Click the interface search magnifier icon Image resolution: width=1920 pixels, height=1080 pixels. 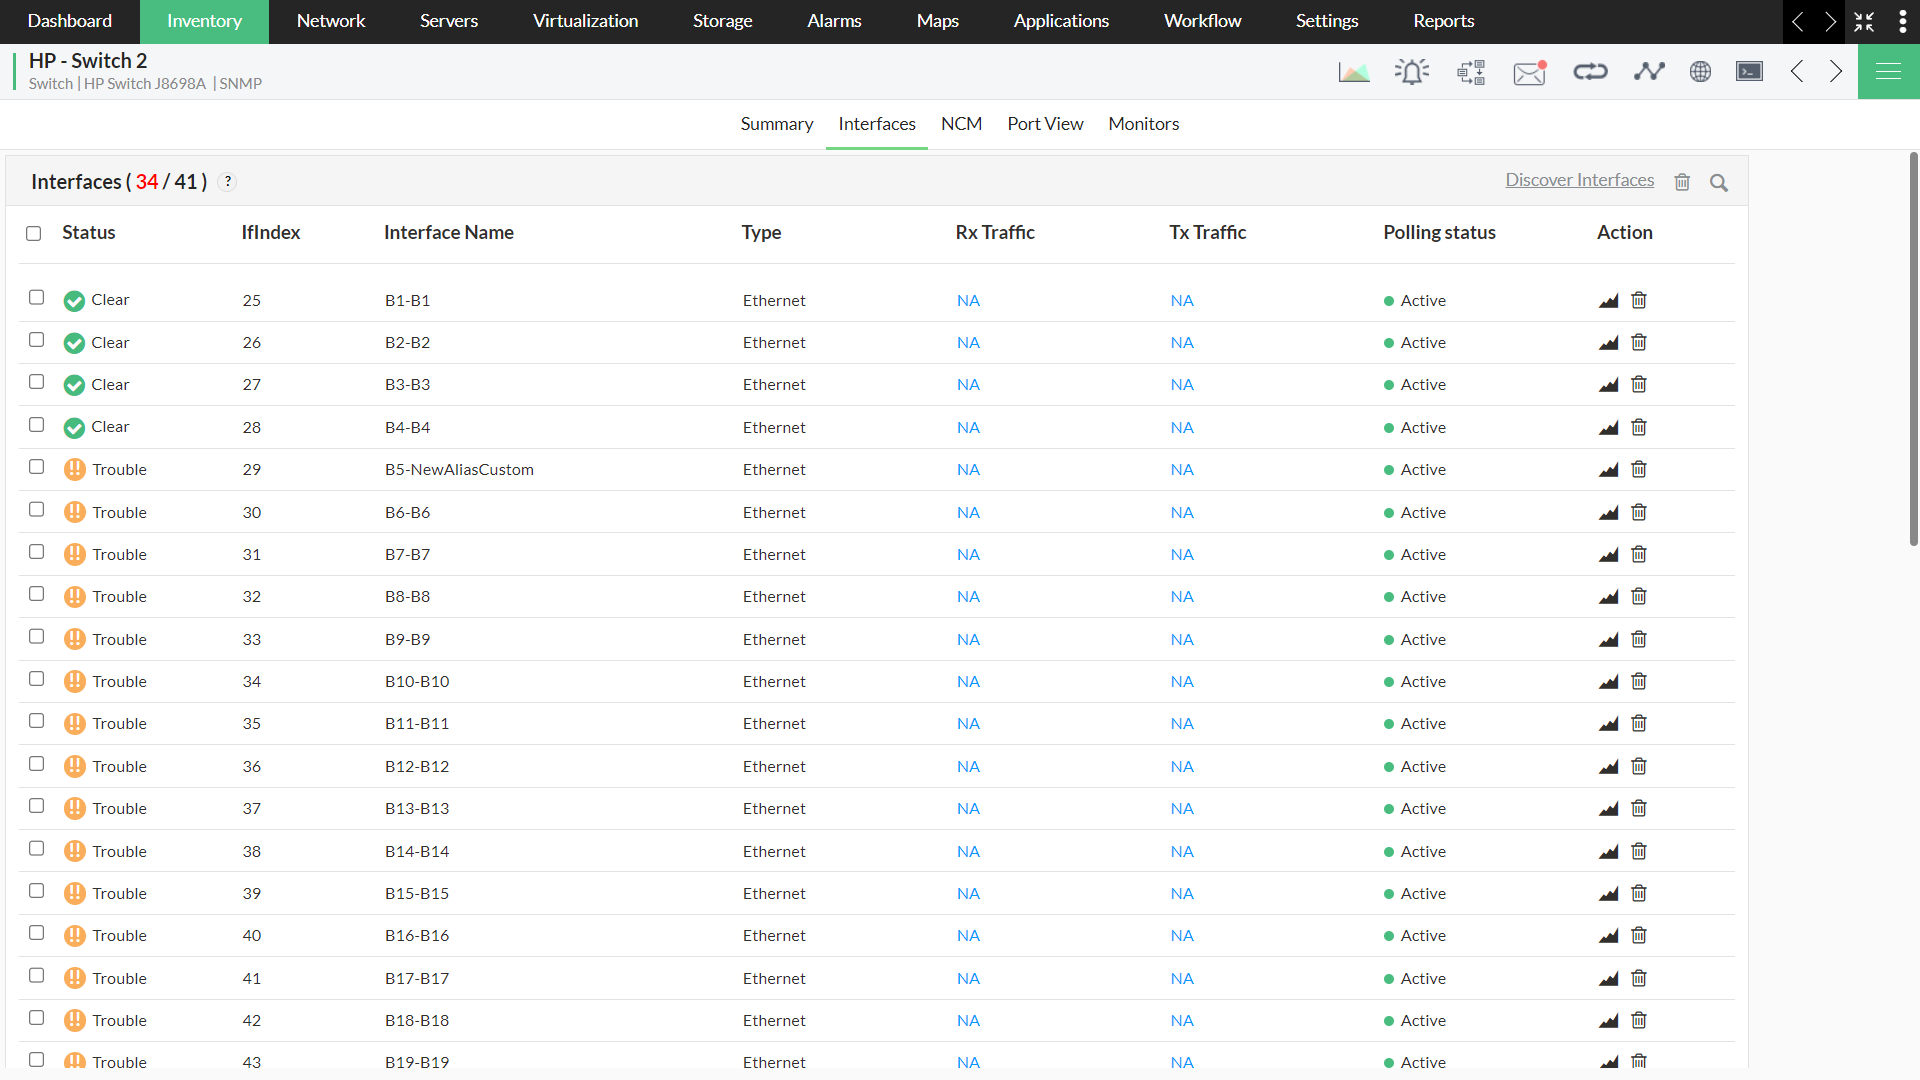tap(1719, 183)
